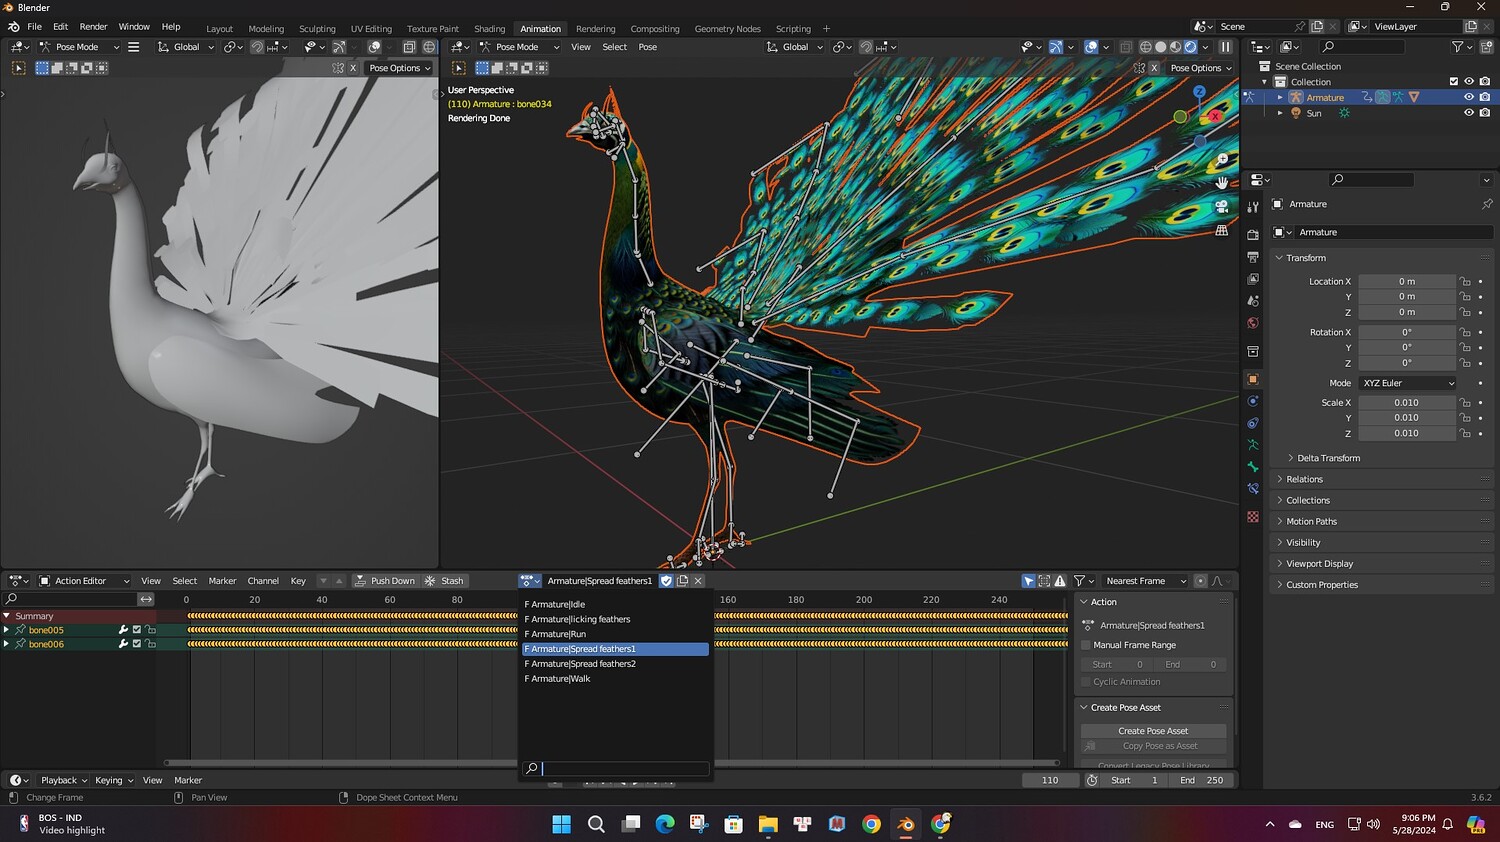This screenshot has width=1500, height=842.
Task: Enable the Manual Frame Range checkbox
Action: click(1086, 645)
